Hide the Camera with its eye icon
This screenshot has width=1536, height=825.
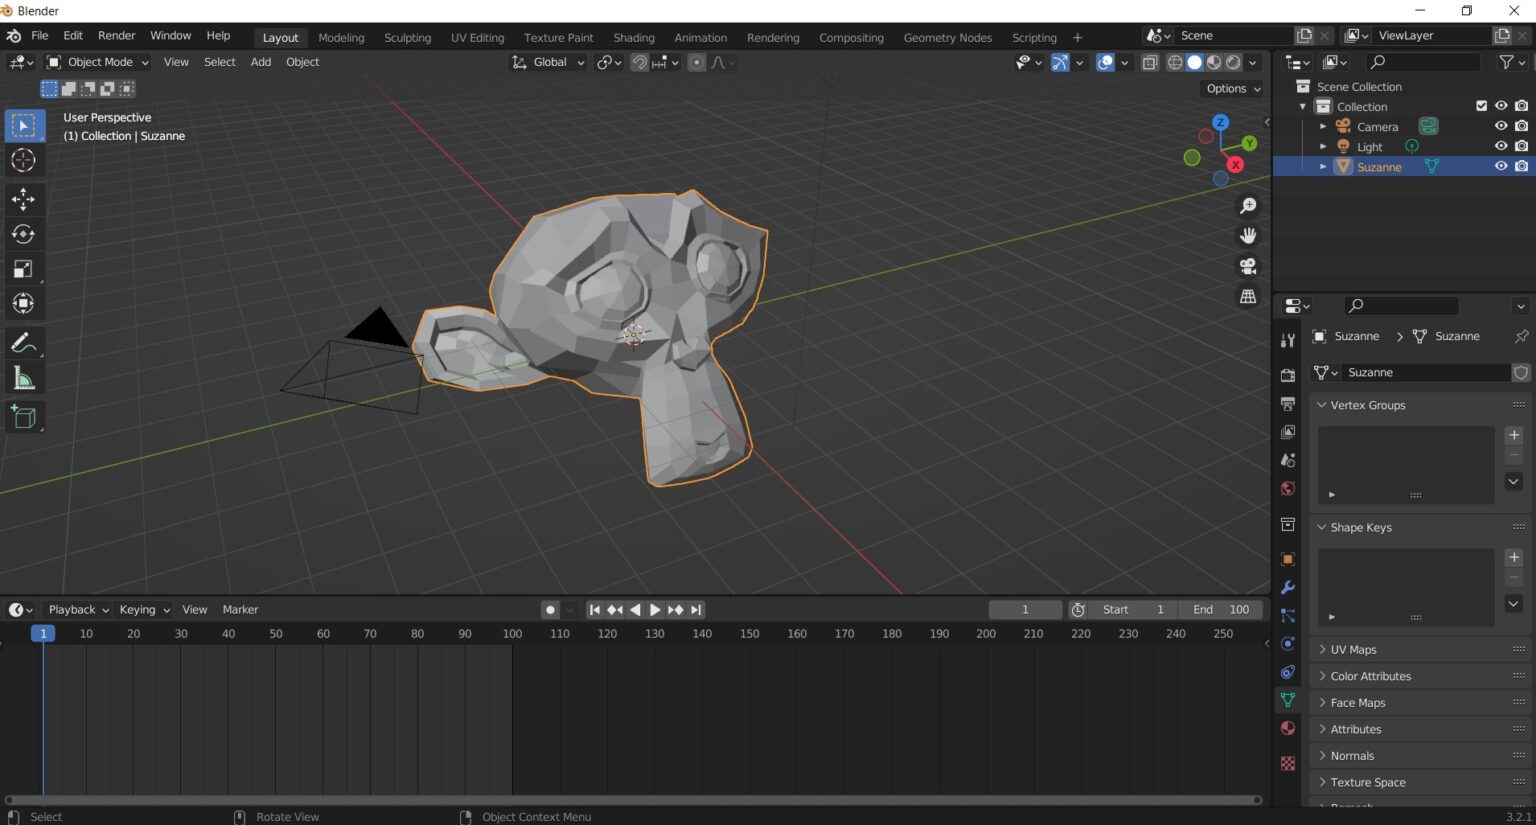1501,126
